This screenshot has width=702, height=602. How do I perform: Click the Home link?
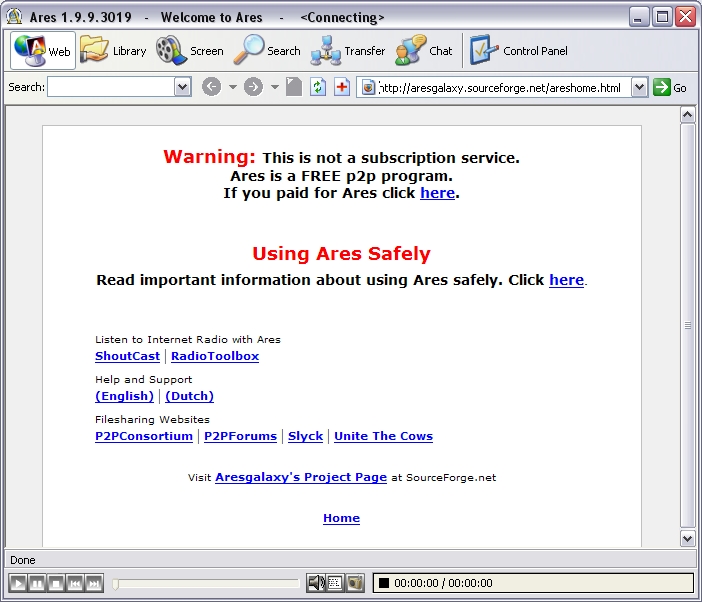[341, 518]
